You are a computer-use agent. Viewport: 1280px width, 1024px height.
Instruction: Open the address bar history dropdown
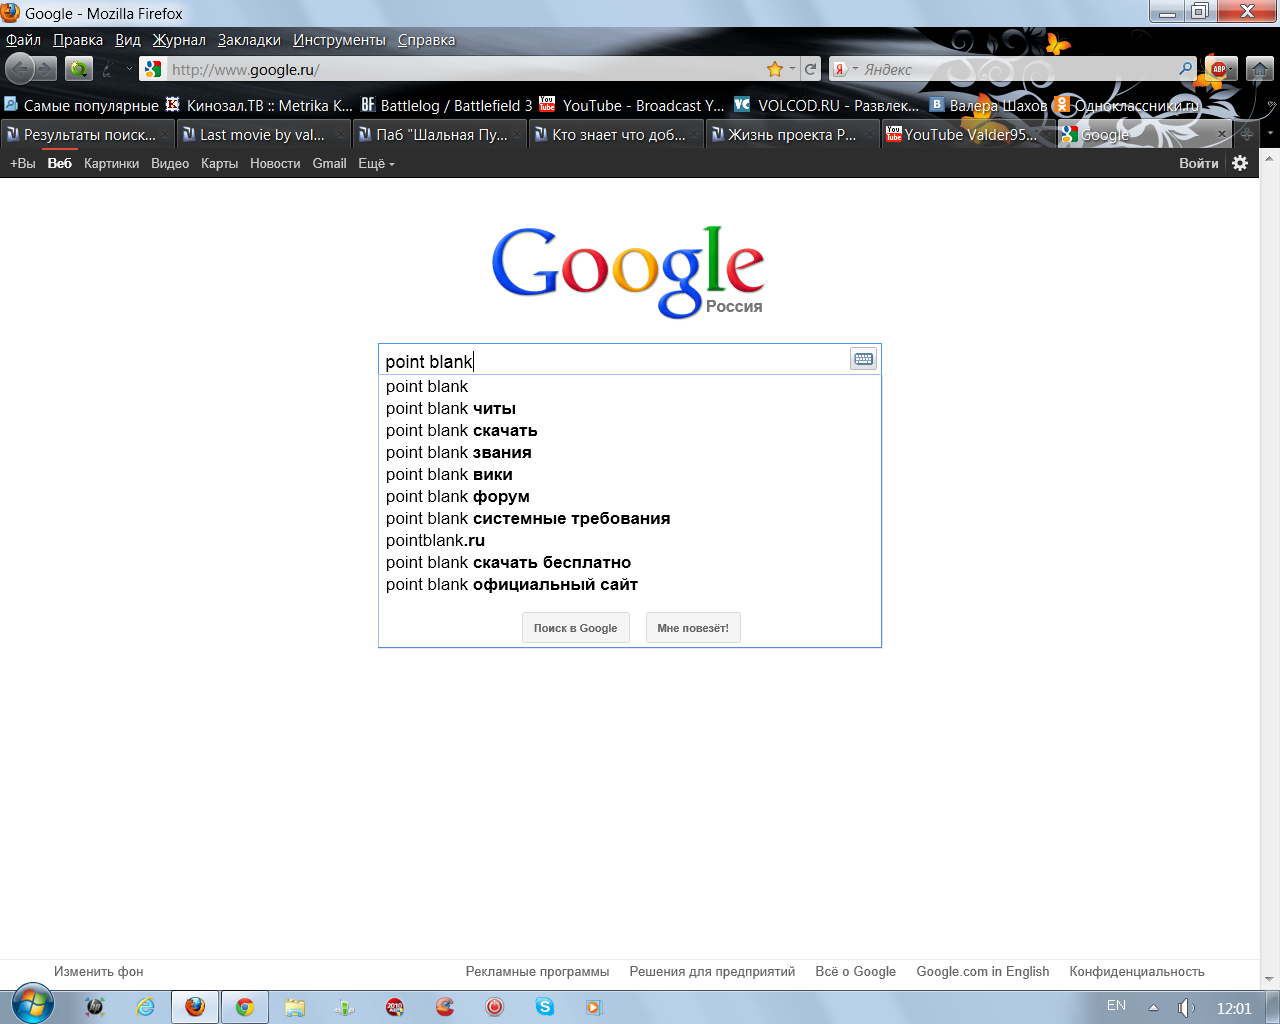pyautogui.click(x=792, y=69)
